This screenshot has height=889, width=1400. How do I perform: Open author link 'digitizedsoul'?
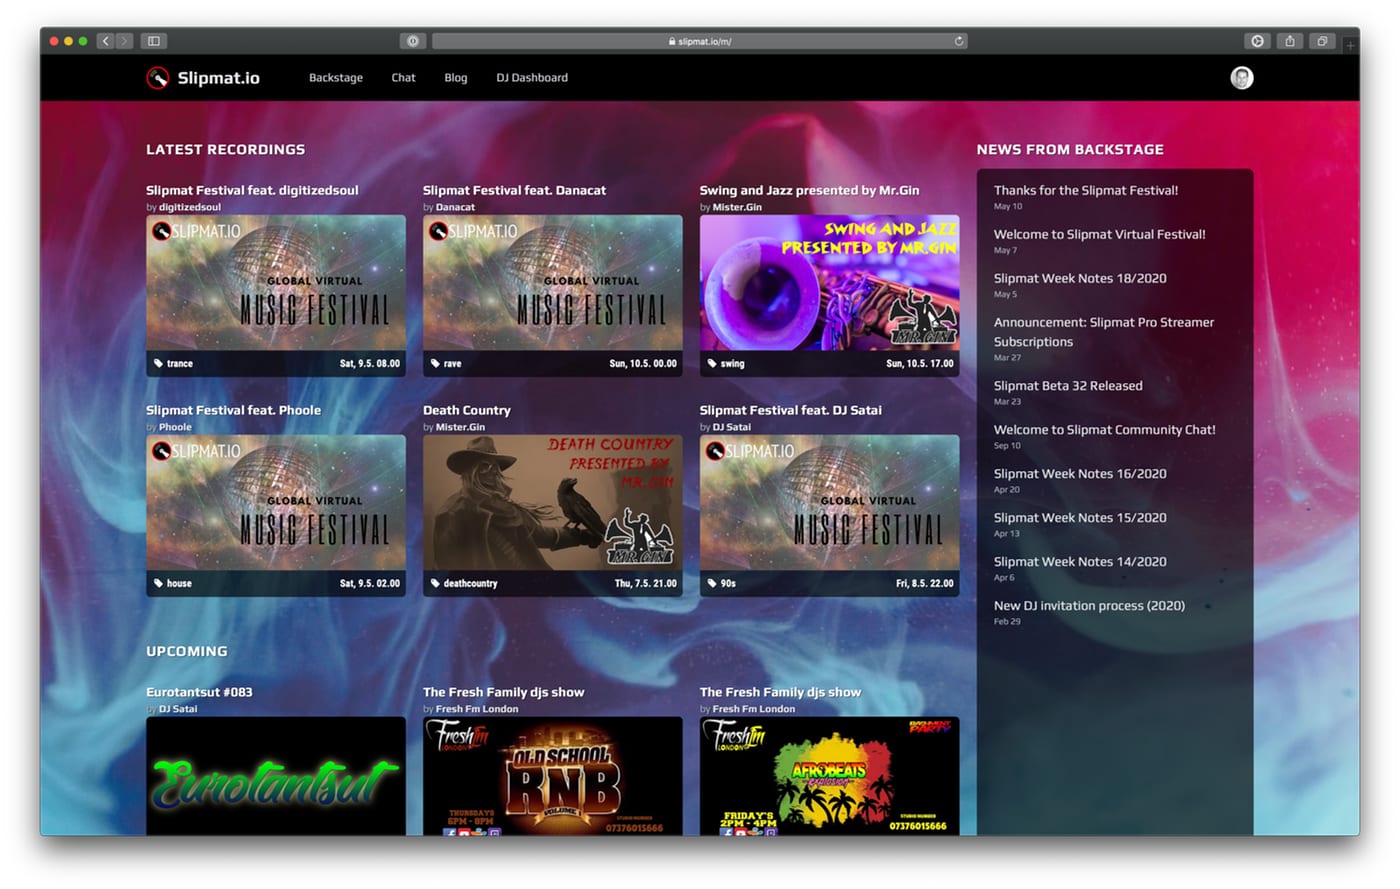[190, 207]
